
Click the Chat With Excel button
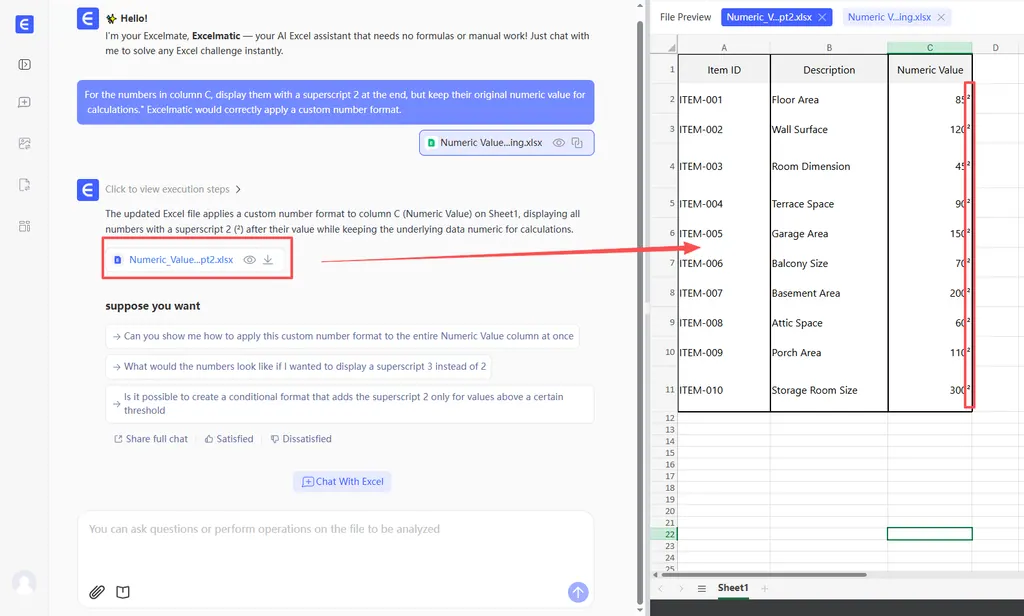tap(342, 482)
